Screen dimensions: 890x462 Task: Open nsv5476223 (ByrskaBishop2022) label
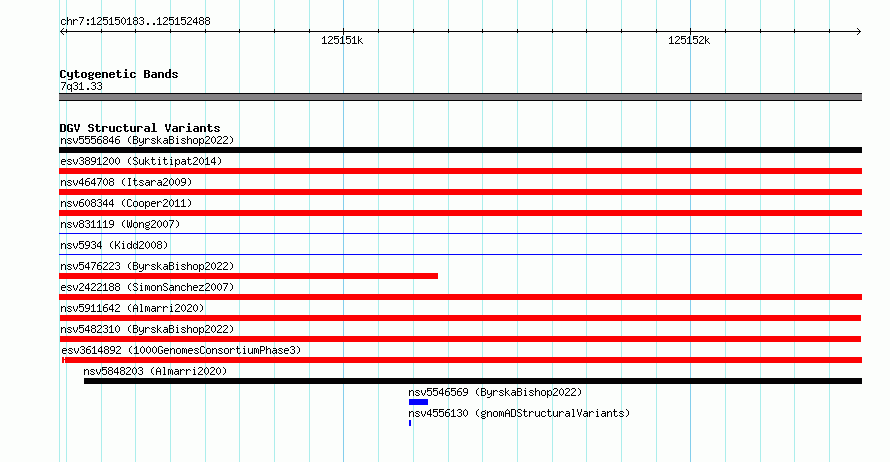click(x=147, y=266)
